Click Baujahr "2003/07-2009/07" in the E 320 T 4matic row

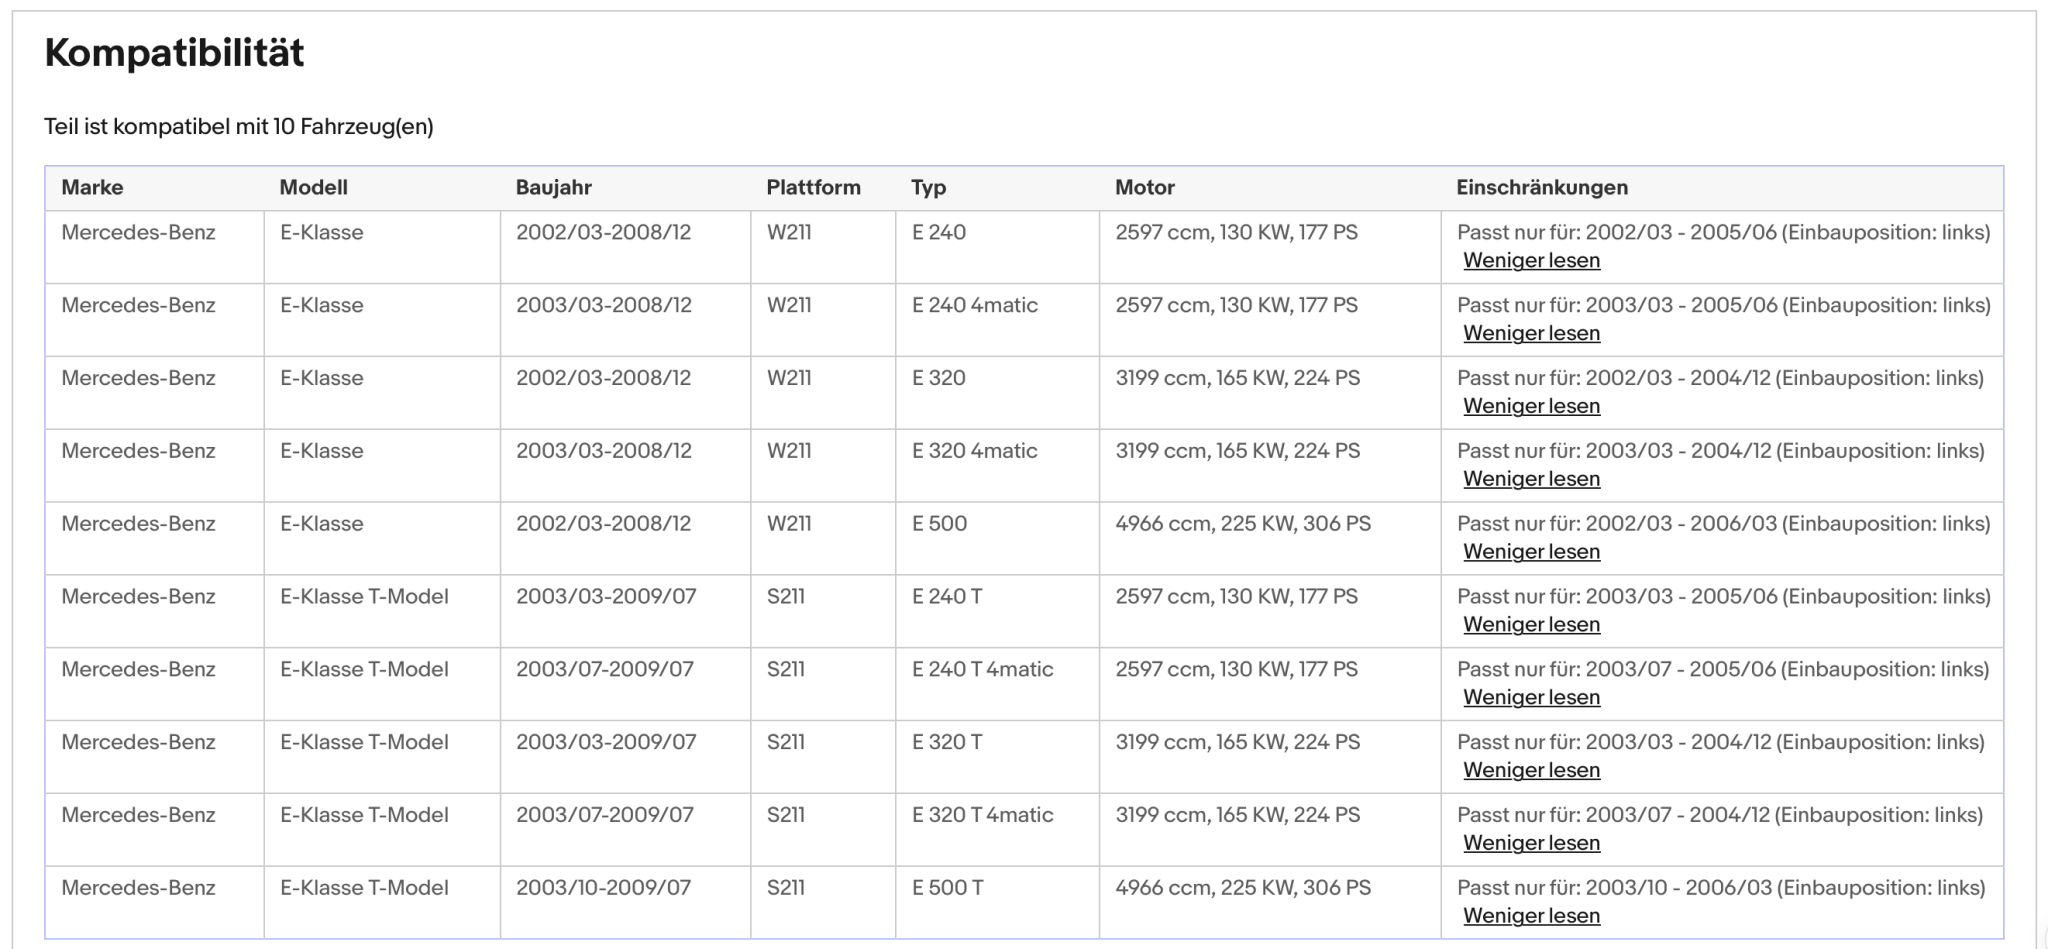click(x=605, y=816)
